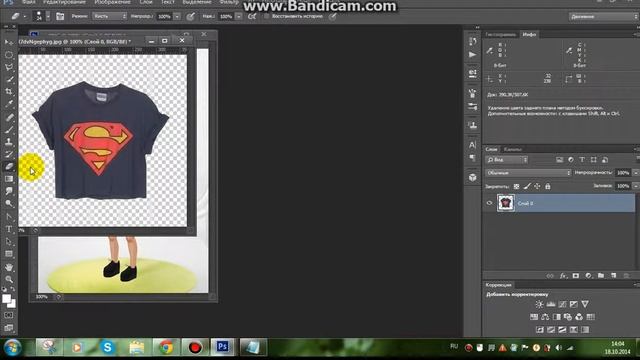Expand layer fill dropdown arrow

(636, 186)
